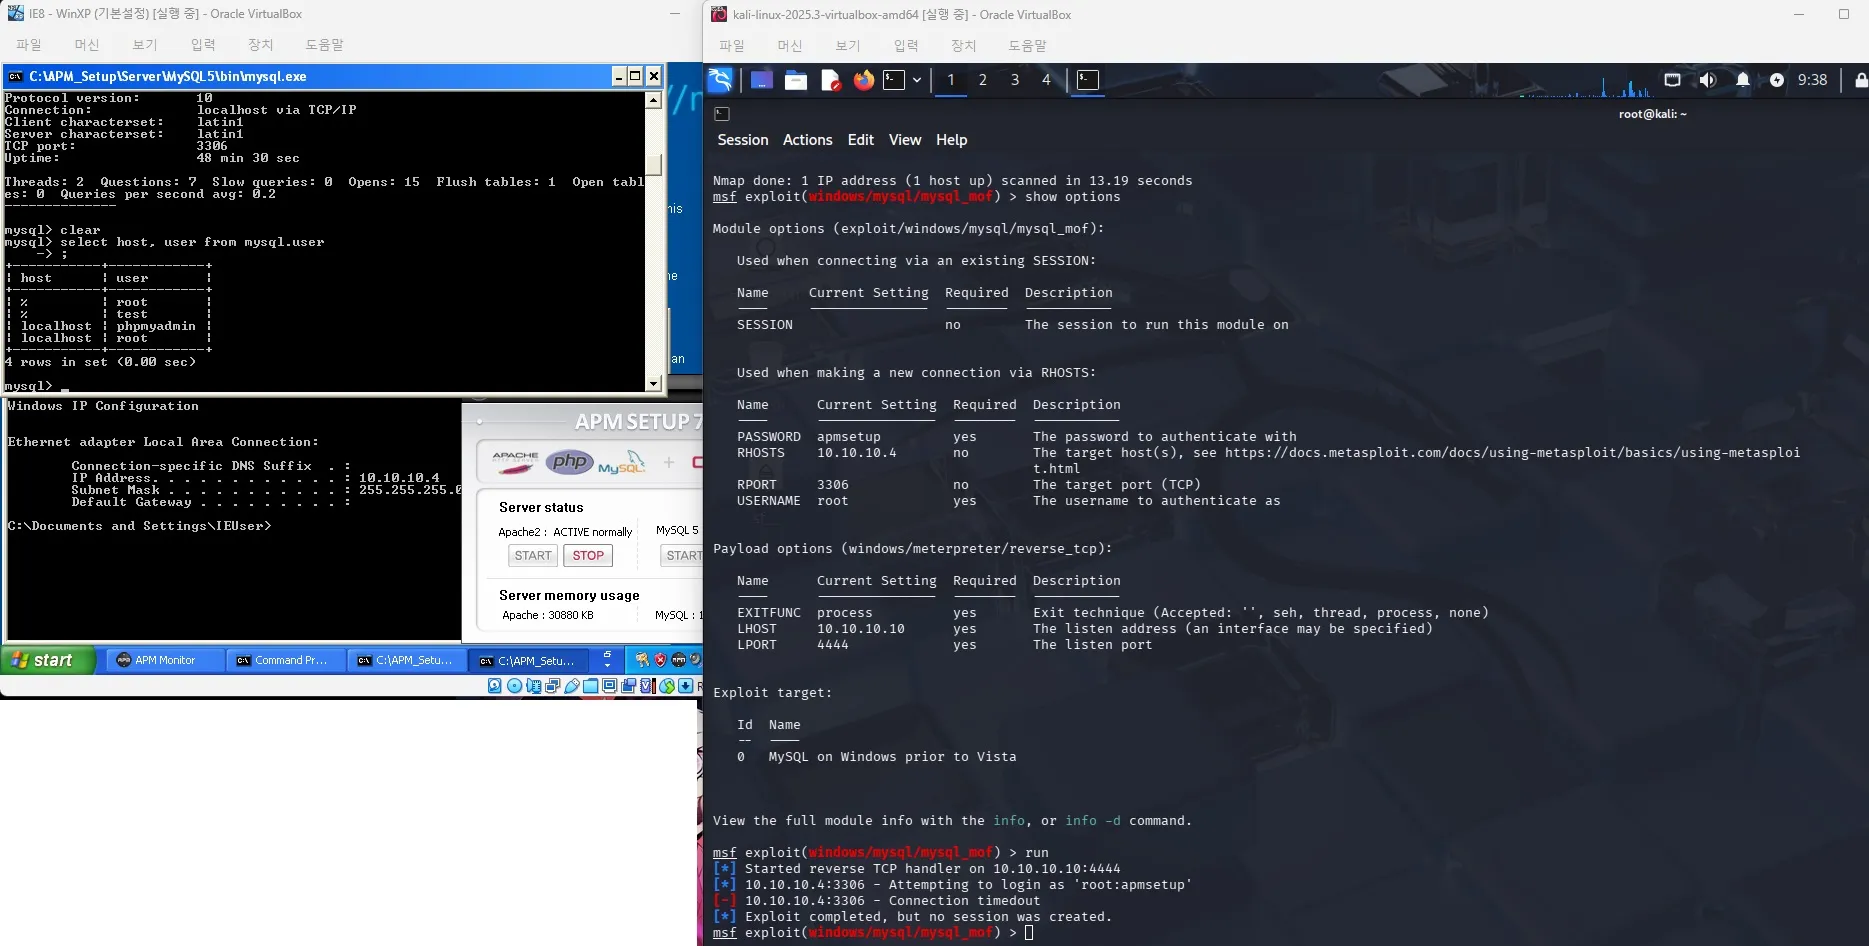
Task: Click the Apache HTTP Server logo
Action: click(515, 461)
